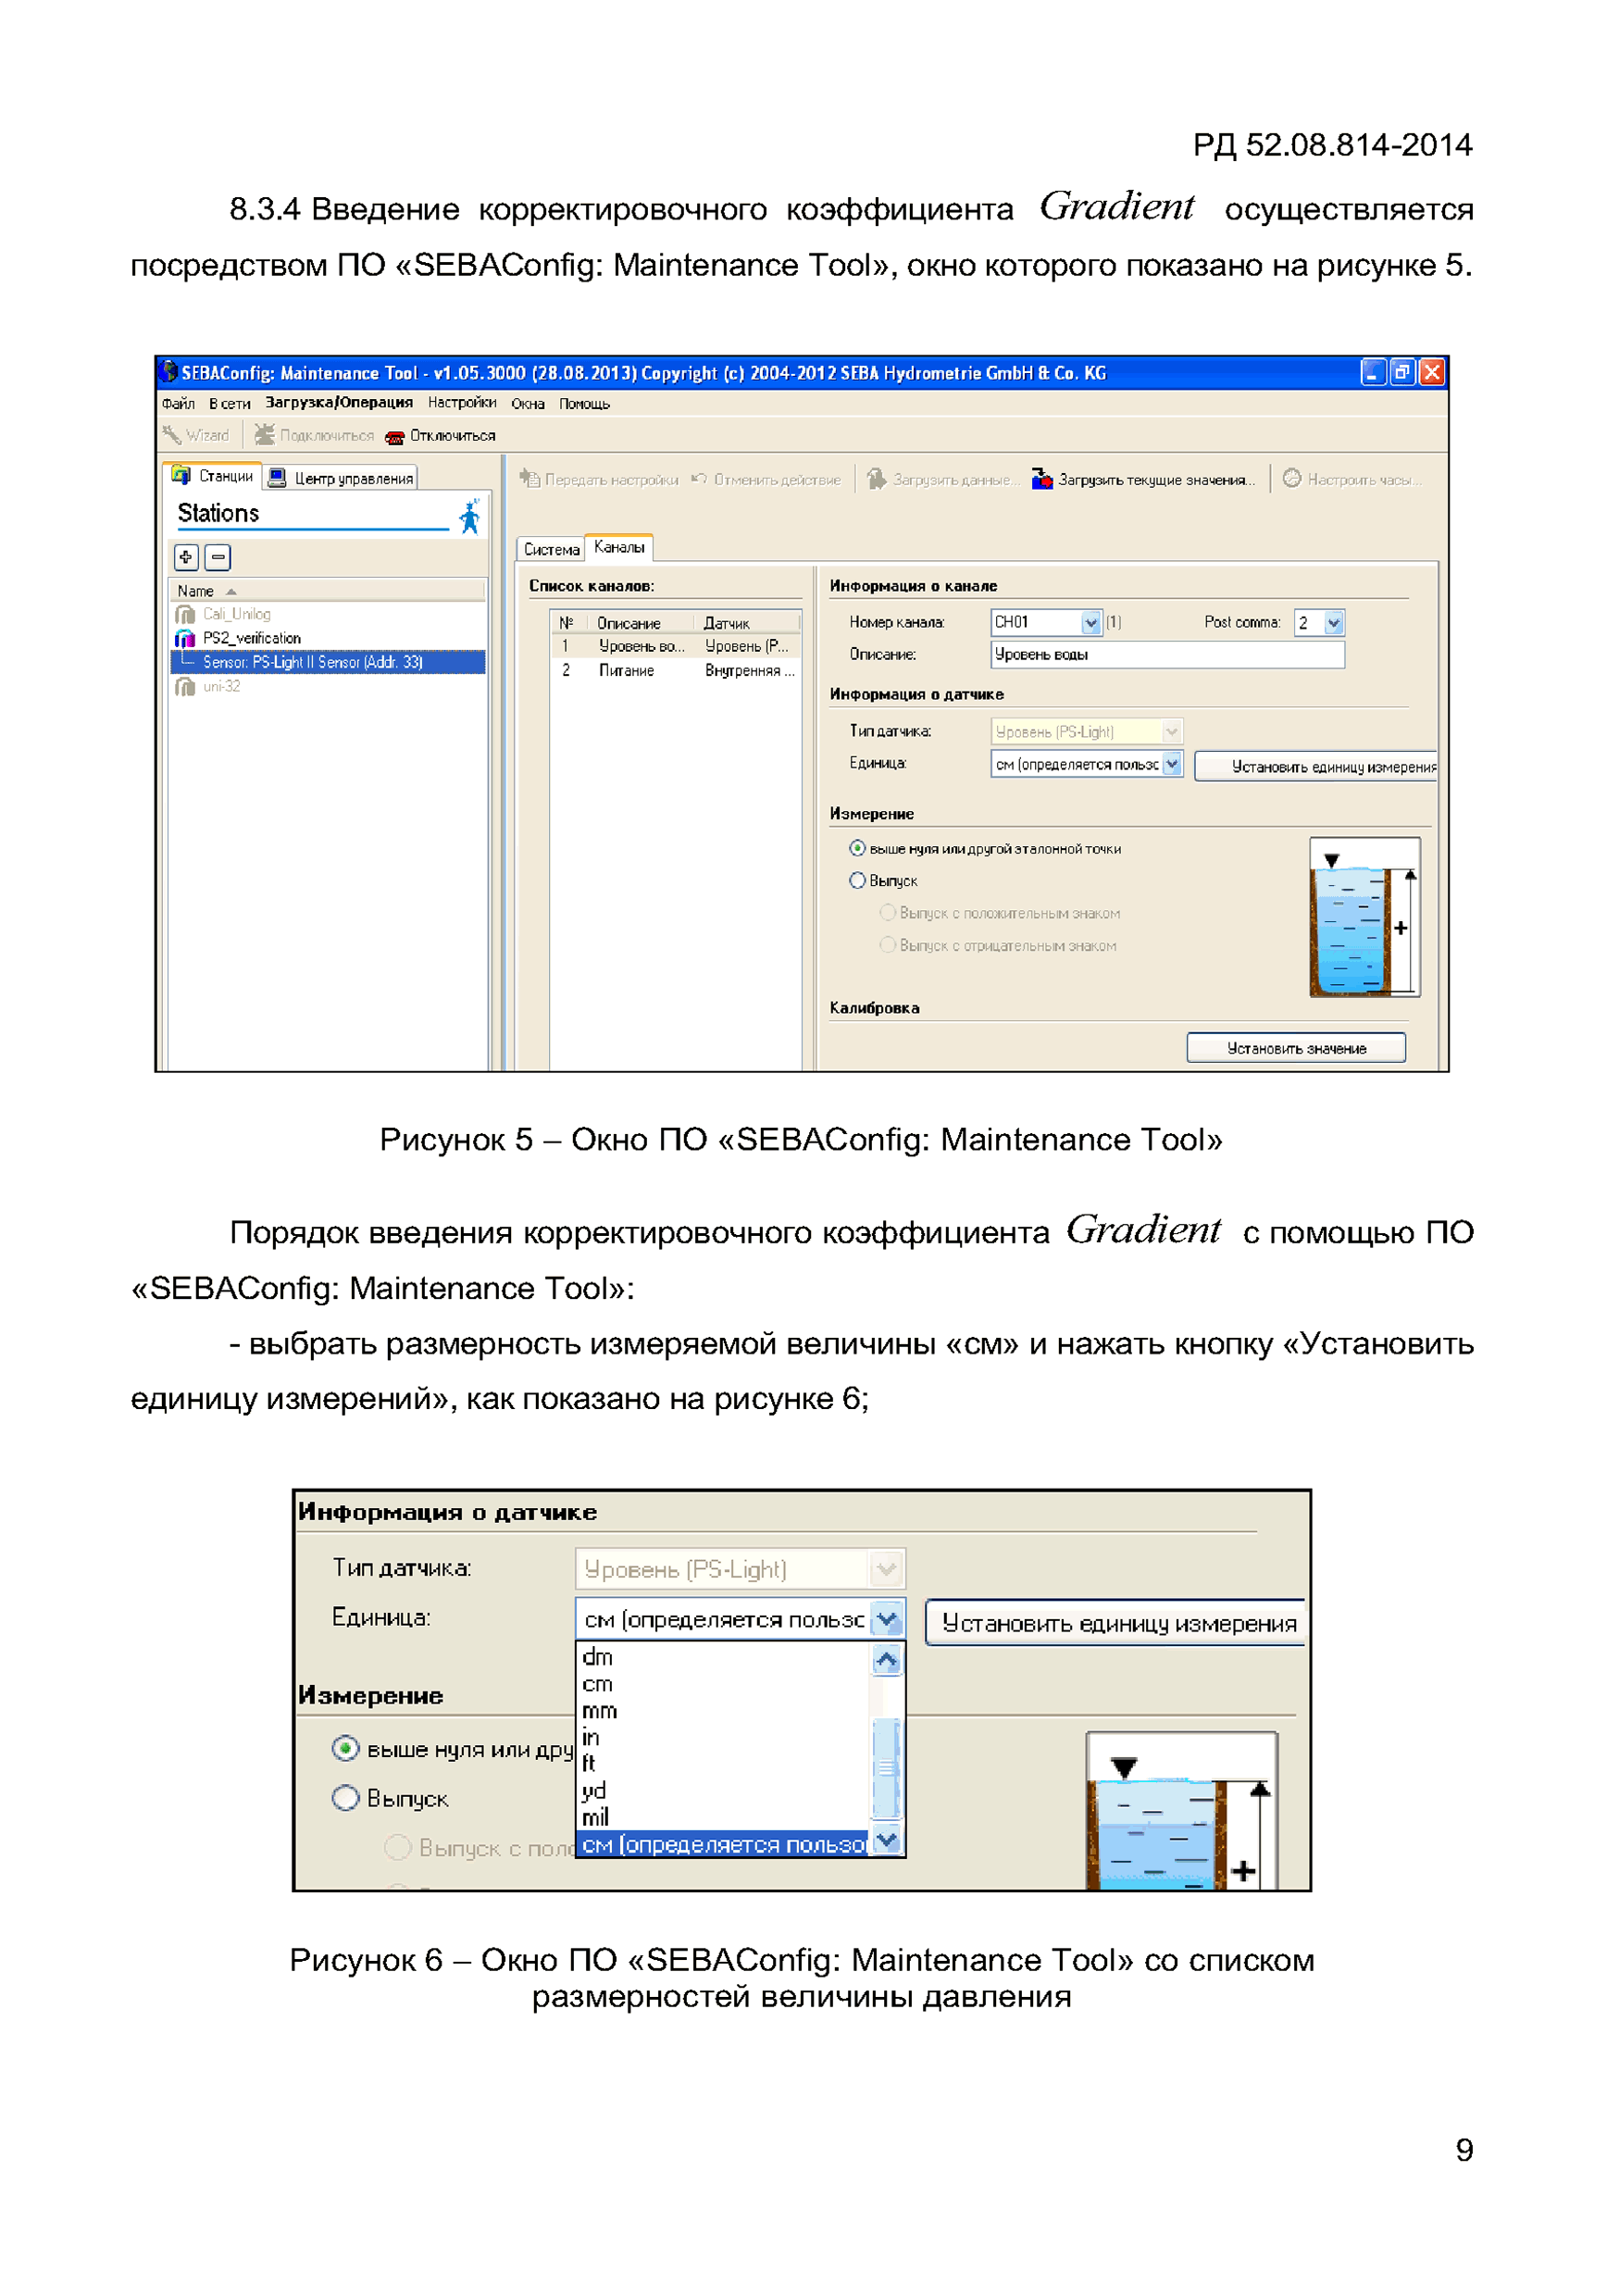Open Тип датчика dropdown in figure 6
Screen dimensions: 1607x2296
pyautogui.click(x=886, y=1569)
